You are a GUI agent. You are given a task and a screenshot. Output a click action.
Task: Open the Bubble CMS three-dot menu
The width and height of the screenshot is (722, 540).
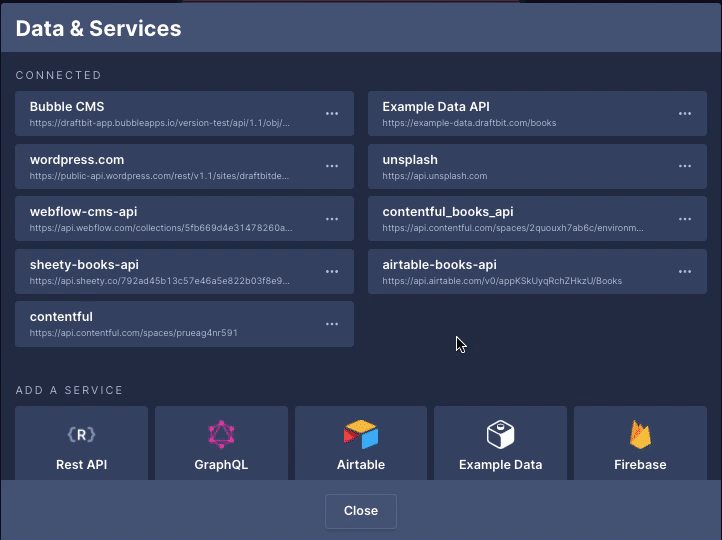(332, 113)
